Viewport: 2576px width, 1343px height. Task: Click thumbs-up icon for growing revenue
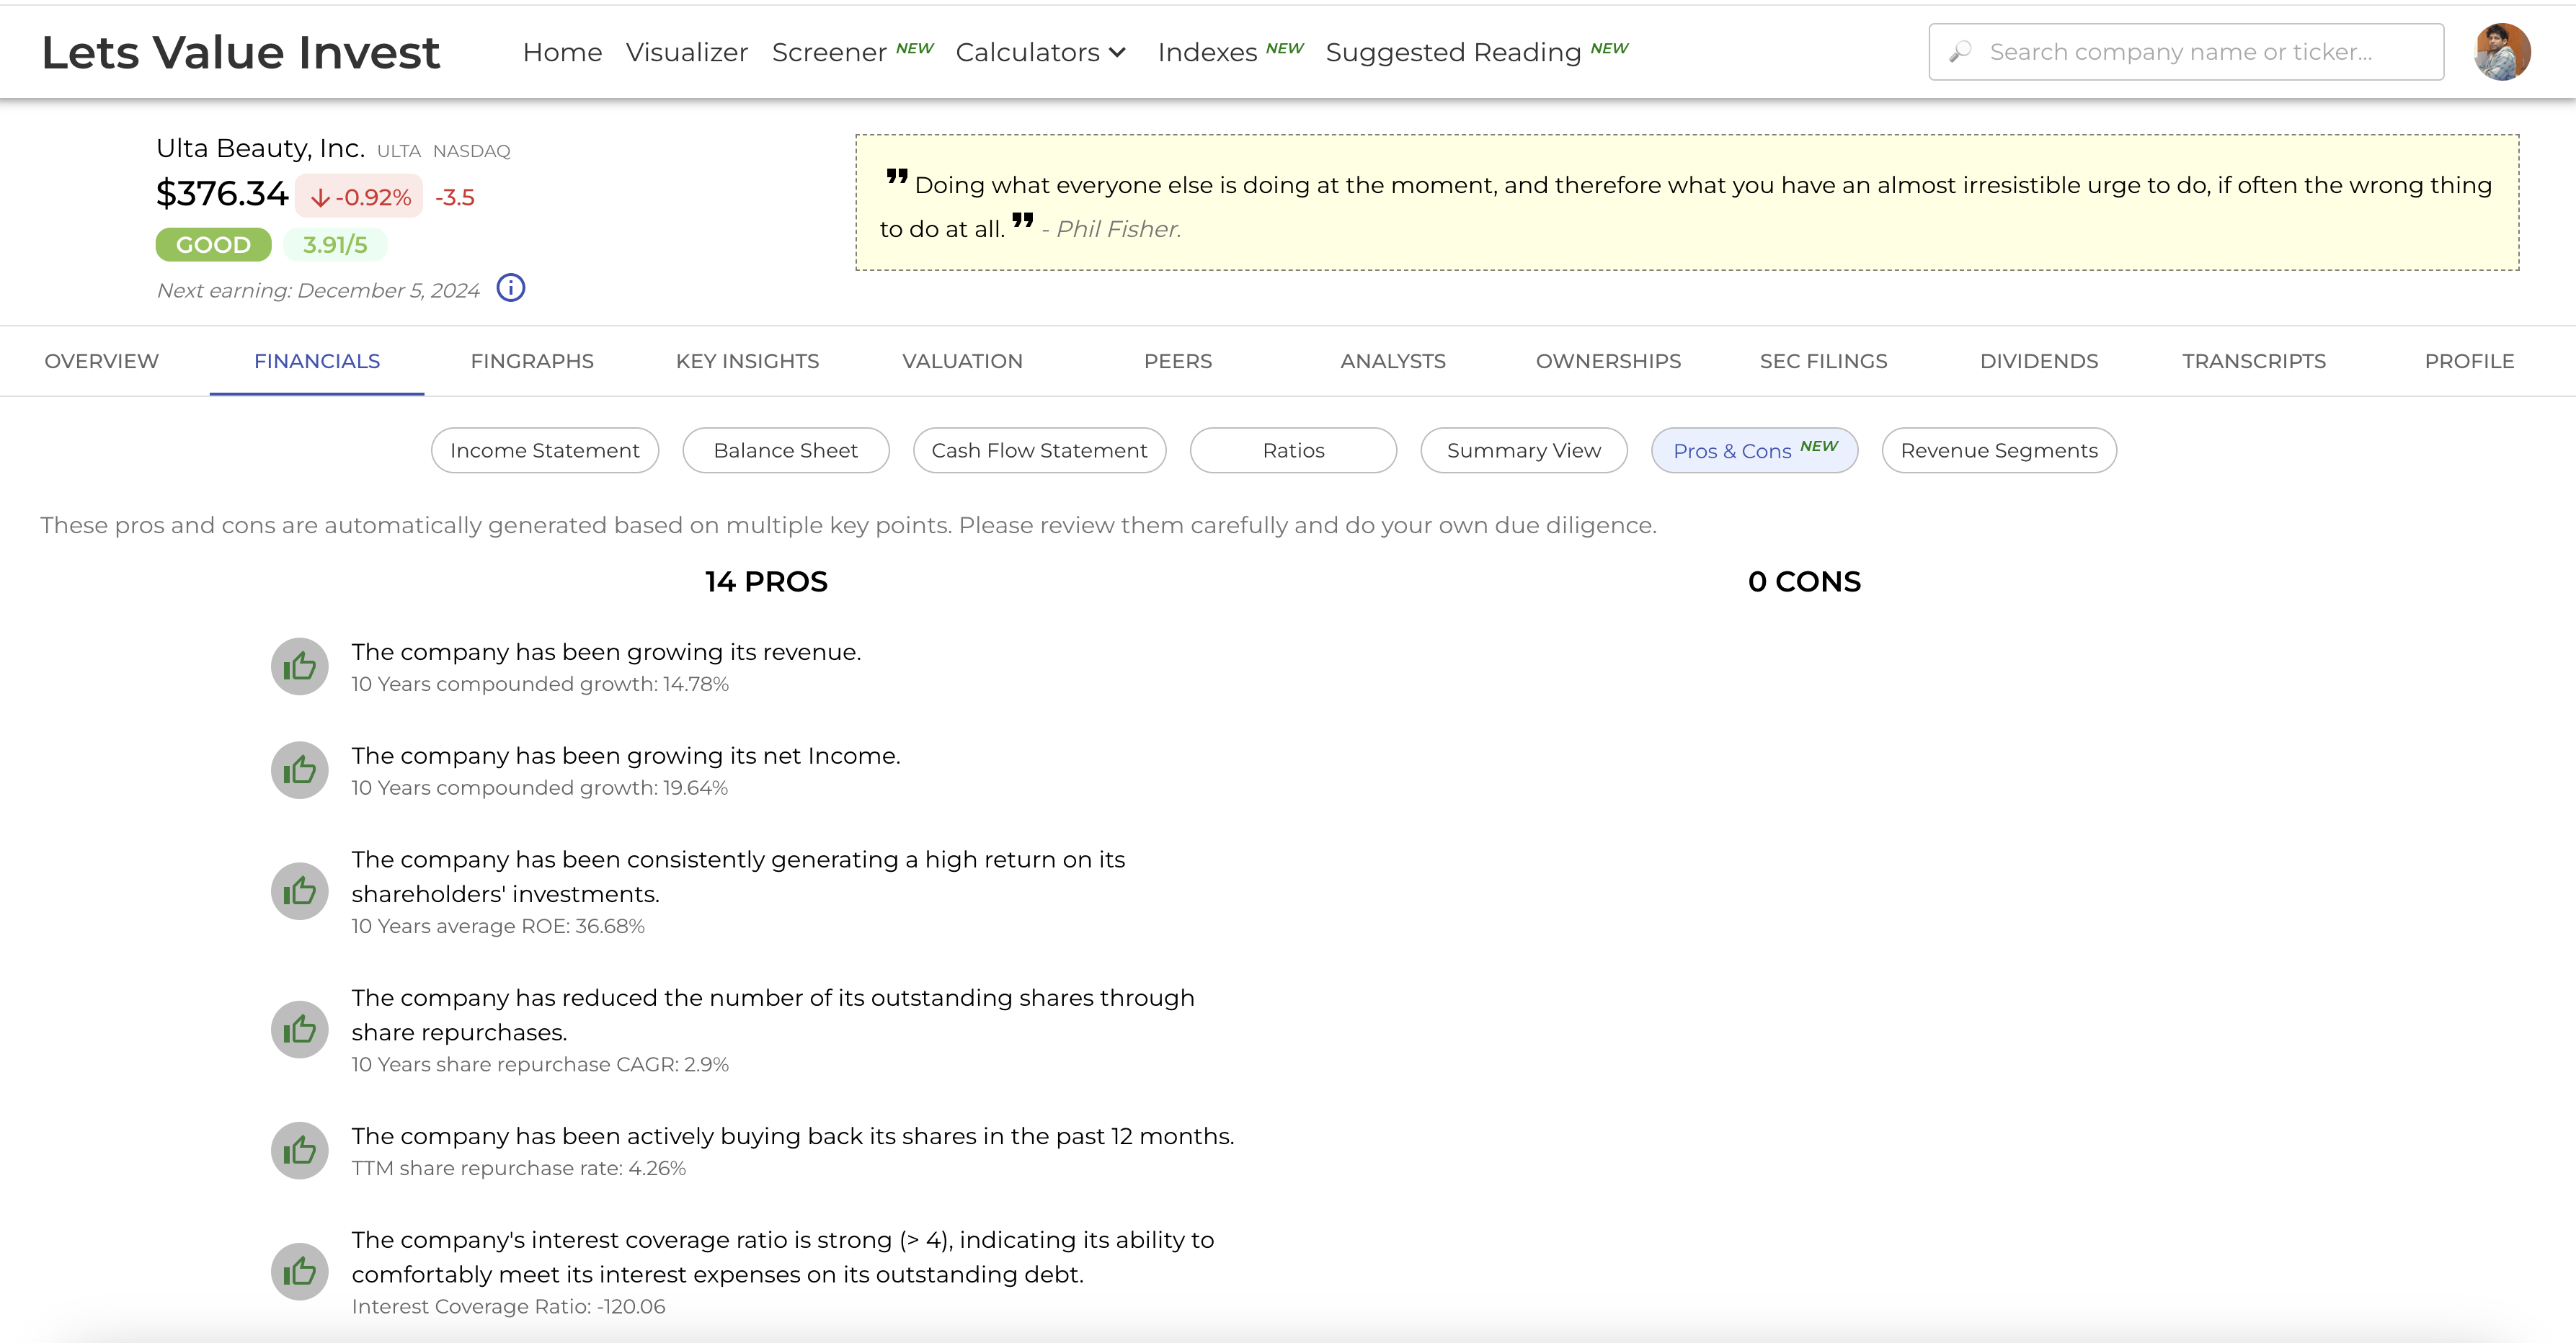pos(299,667)
